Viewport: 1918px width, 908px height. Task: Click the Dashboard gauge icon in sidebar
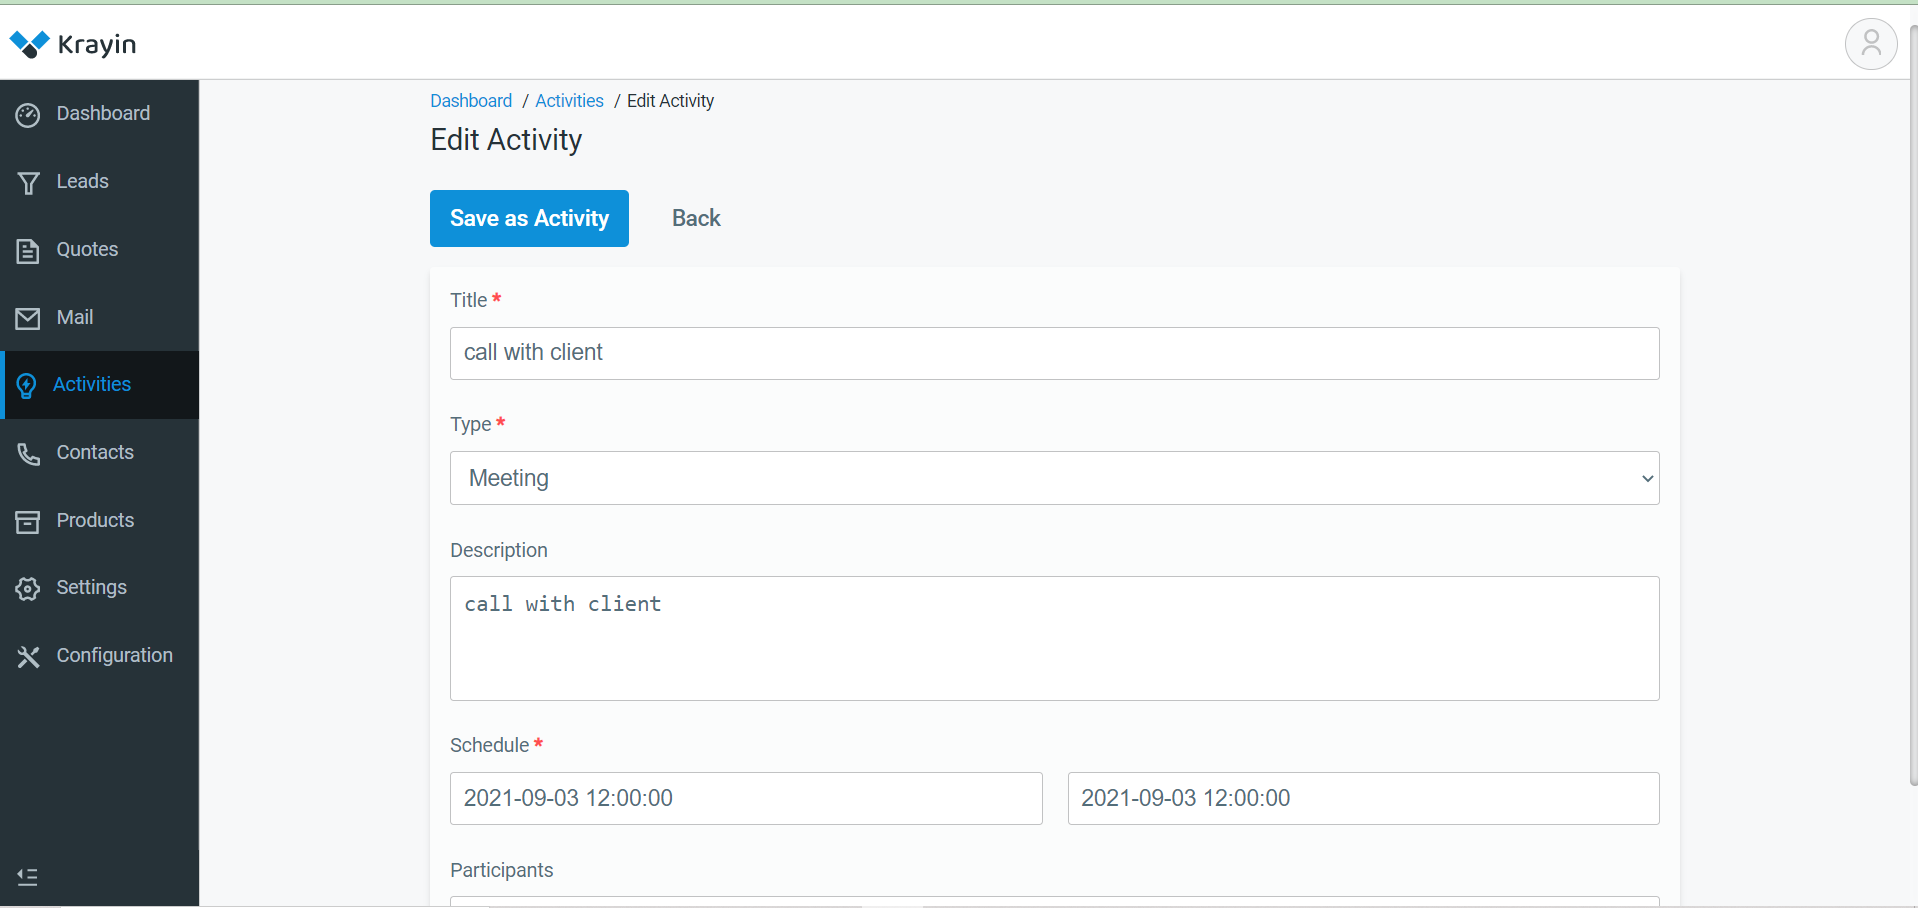(28, 115)
